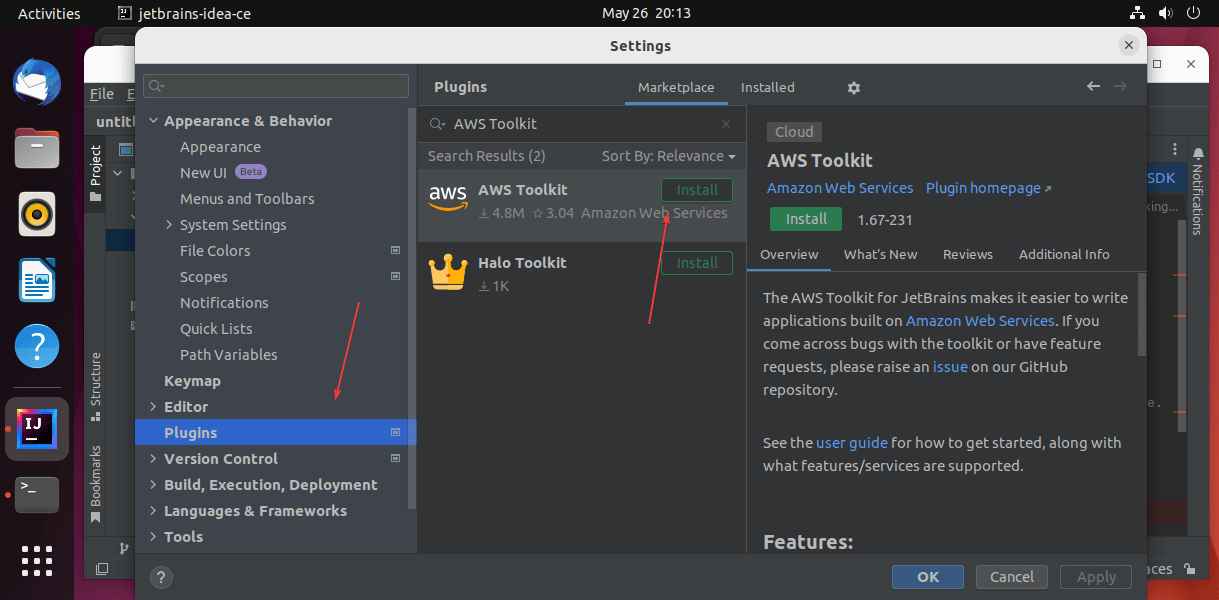This screenshot has height=600, width=1219.
Task: Open the plugins gear settings icon
Action: click(x=853, y=88)
